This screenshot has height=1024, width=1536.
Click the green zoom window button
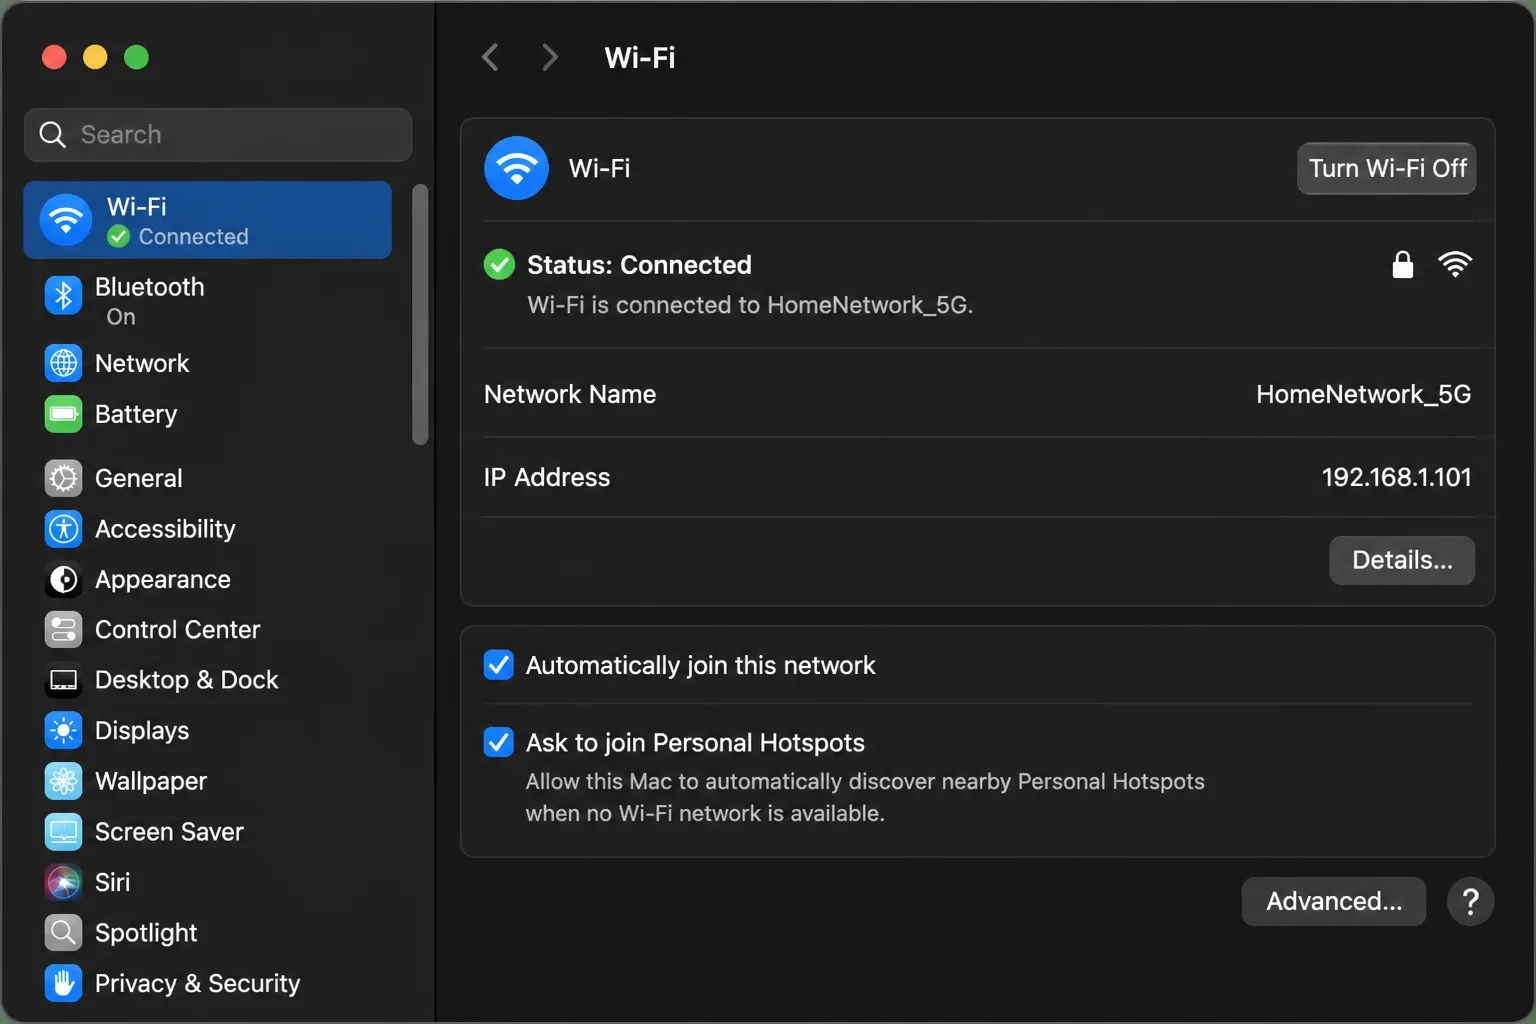136,57
